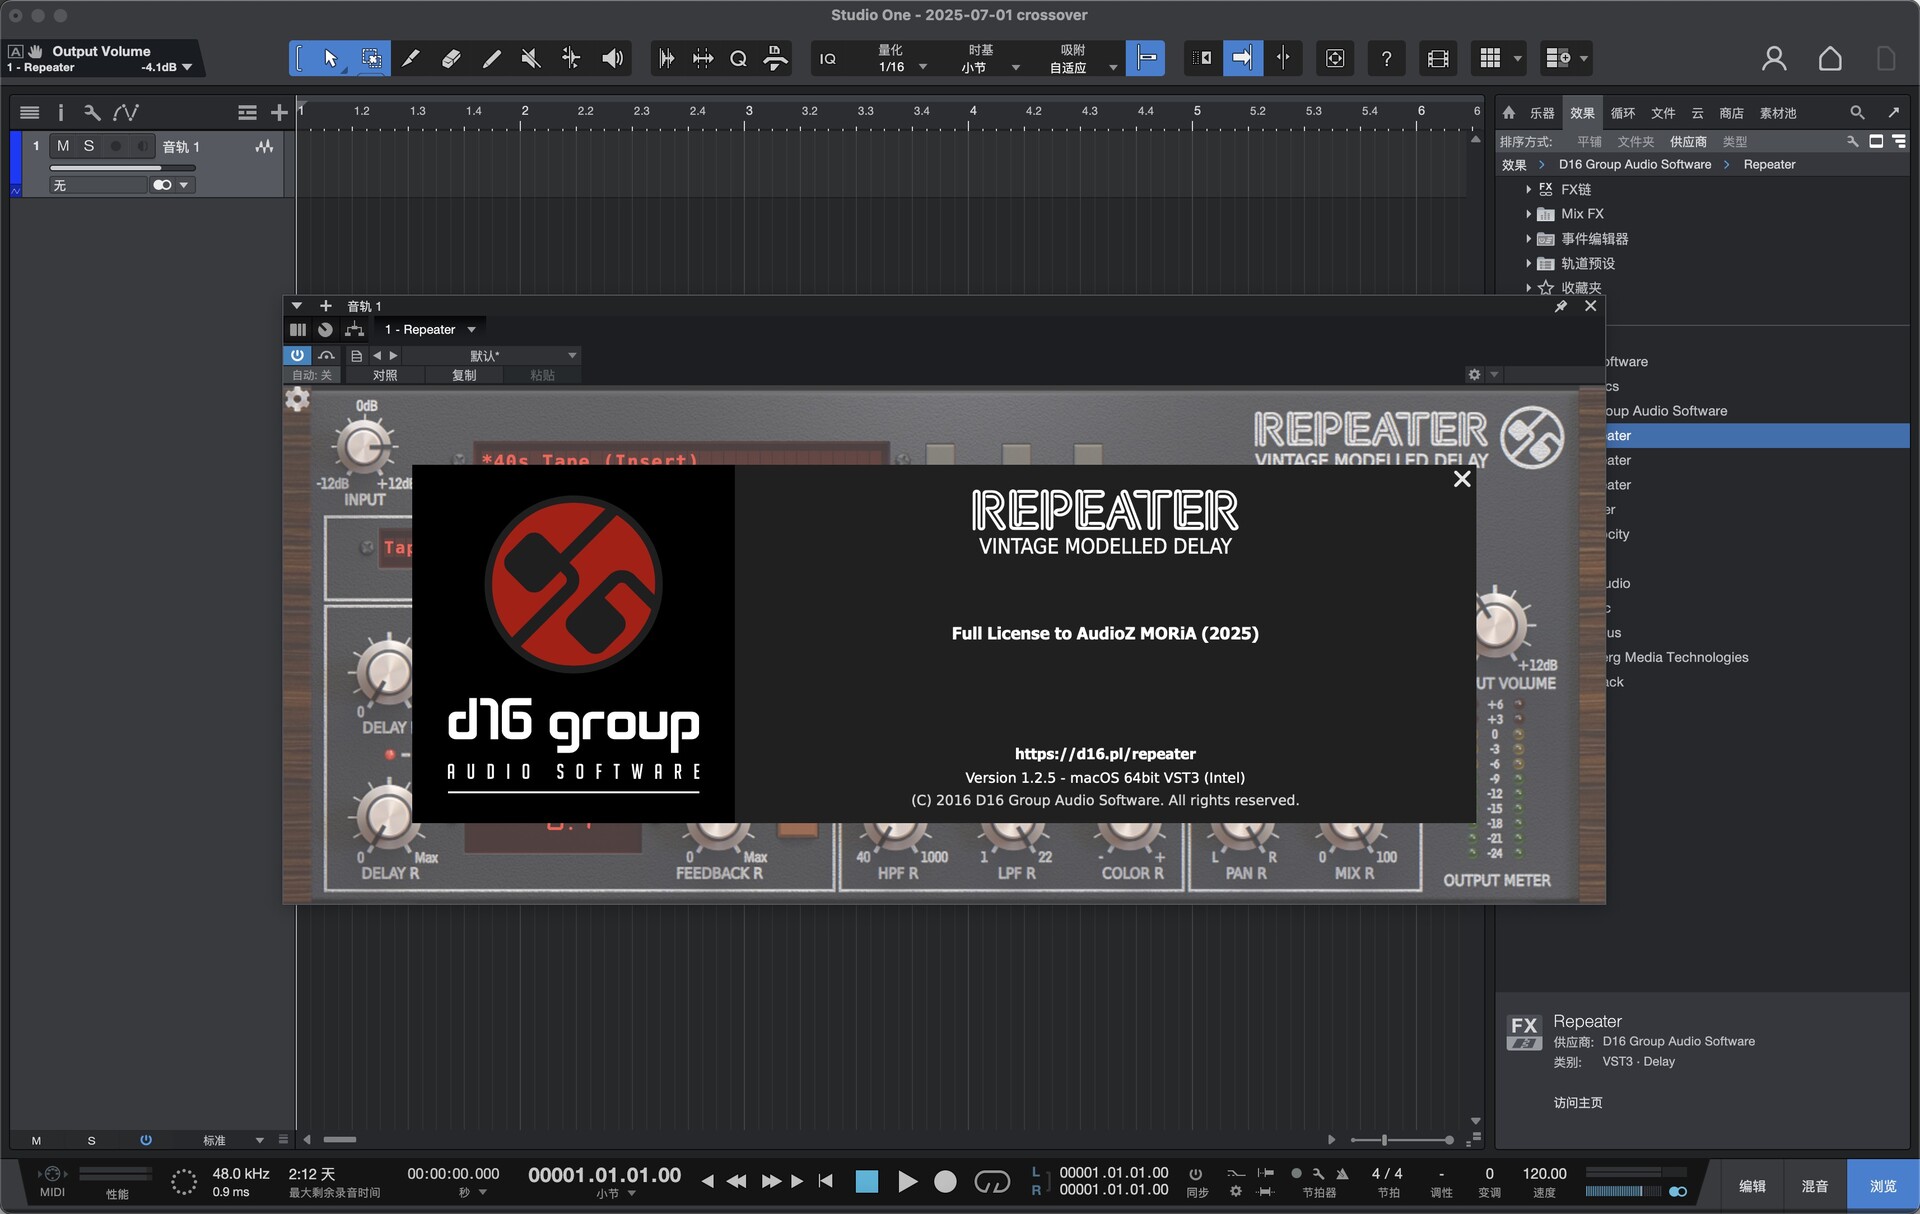Expand the 事件编辑器 folder

1528,239
